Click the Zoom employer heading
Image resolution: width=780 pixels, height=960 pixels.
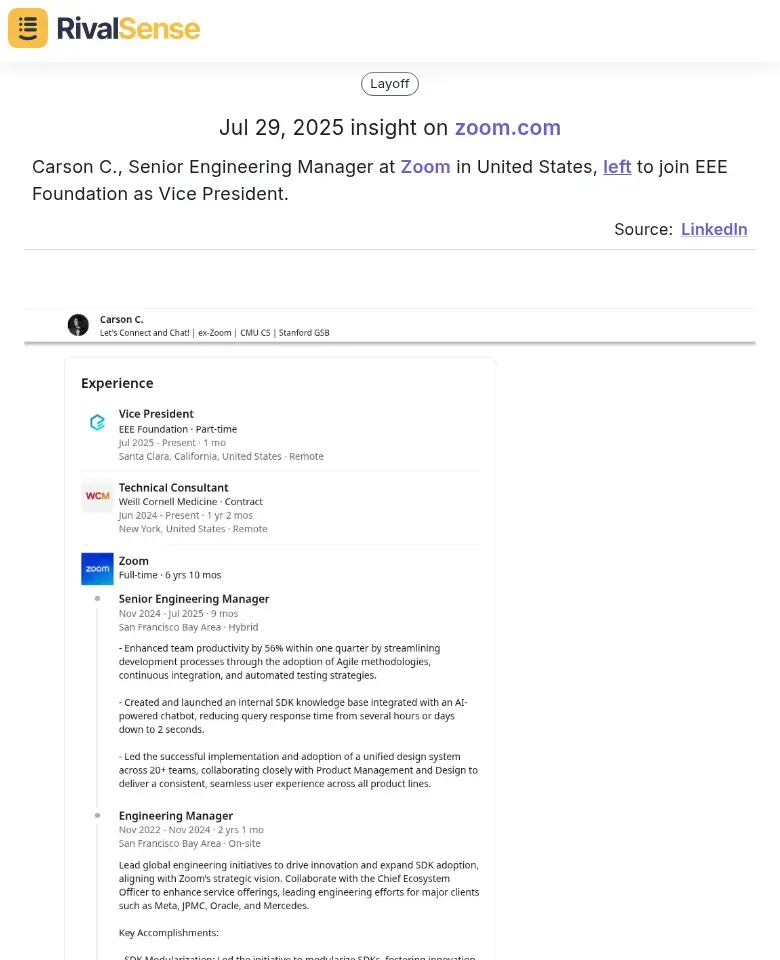click(x=133, y=561)
